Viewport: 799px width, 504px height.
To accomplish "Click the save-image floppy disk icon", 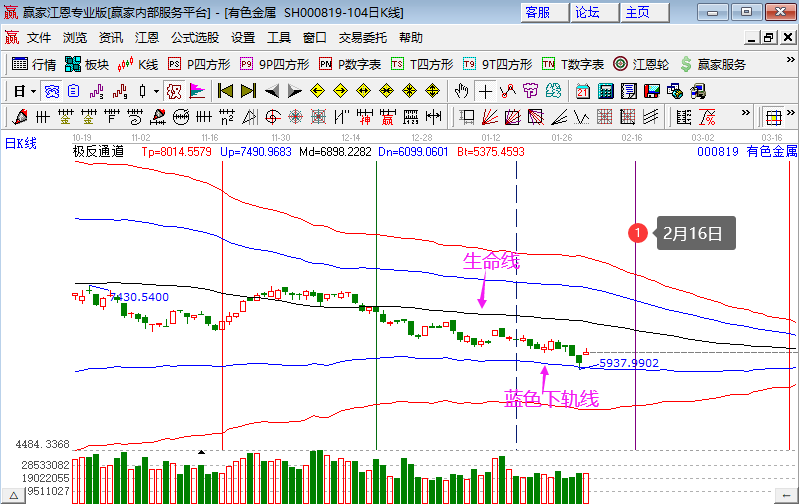I will pos(652,92).
